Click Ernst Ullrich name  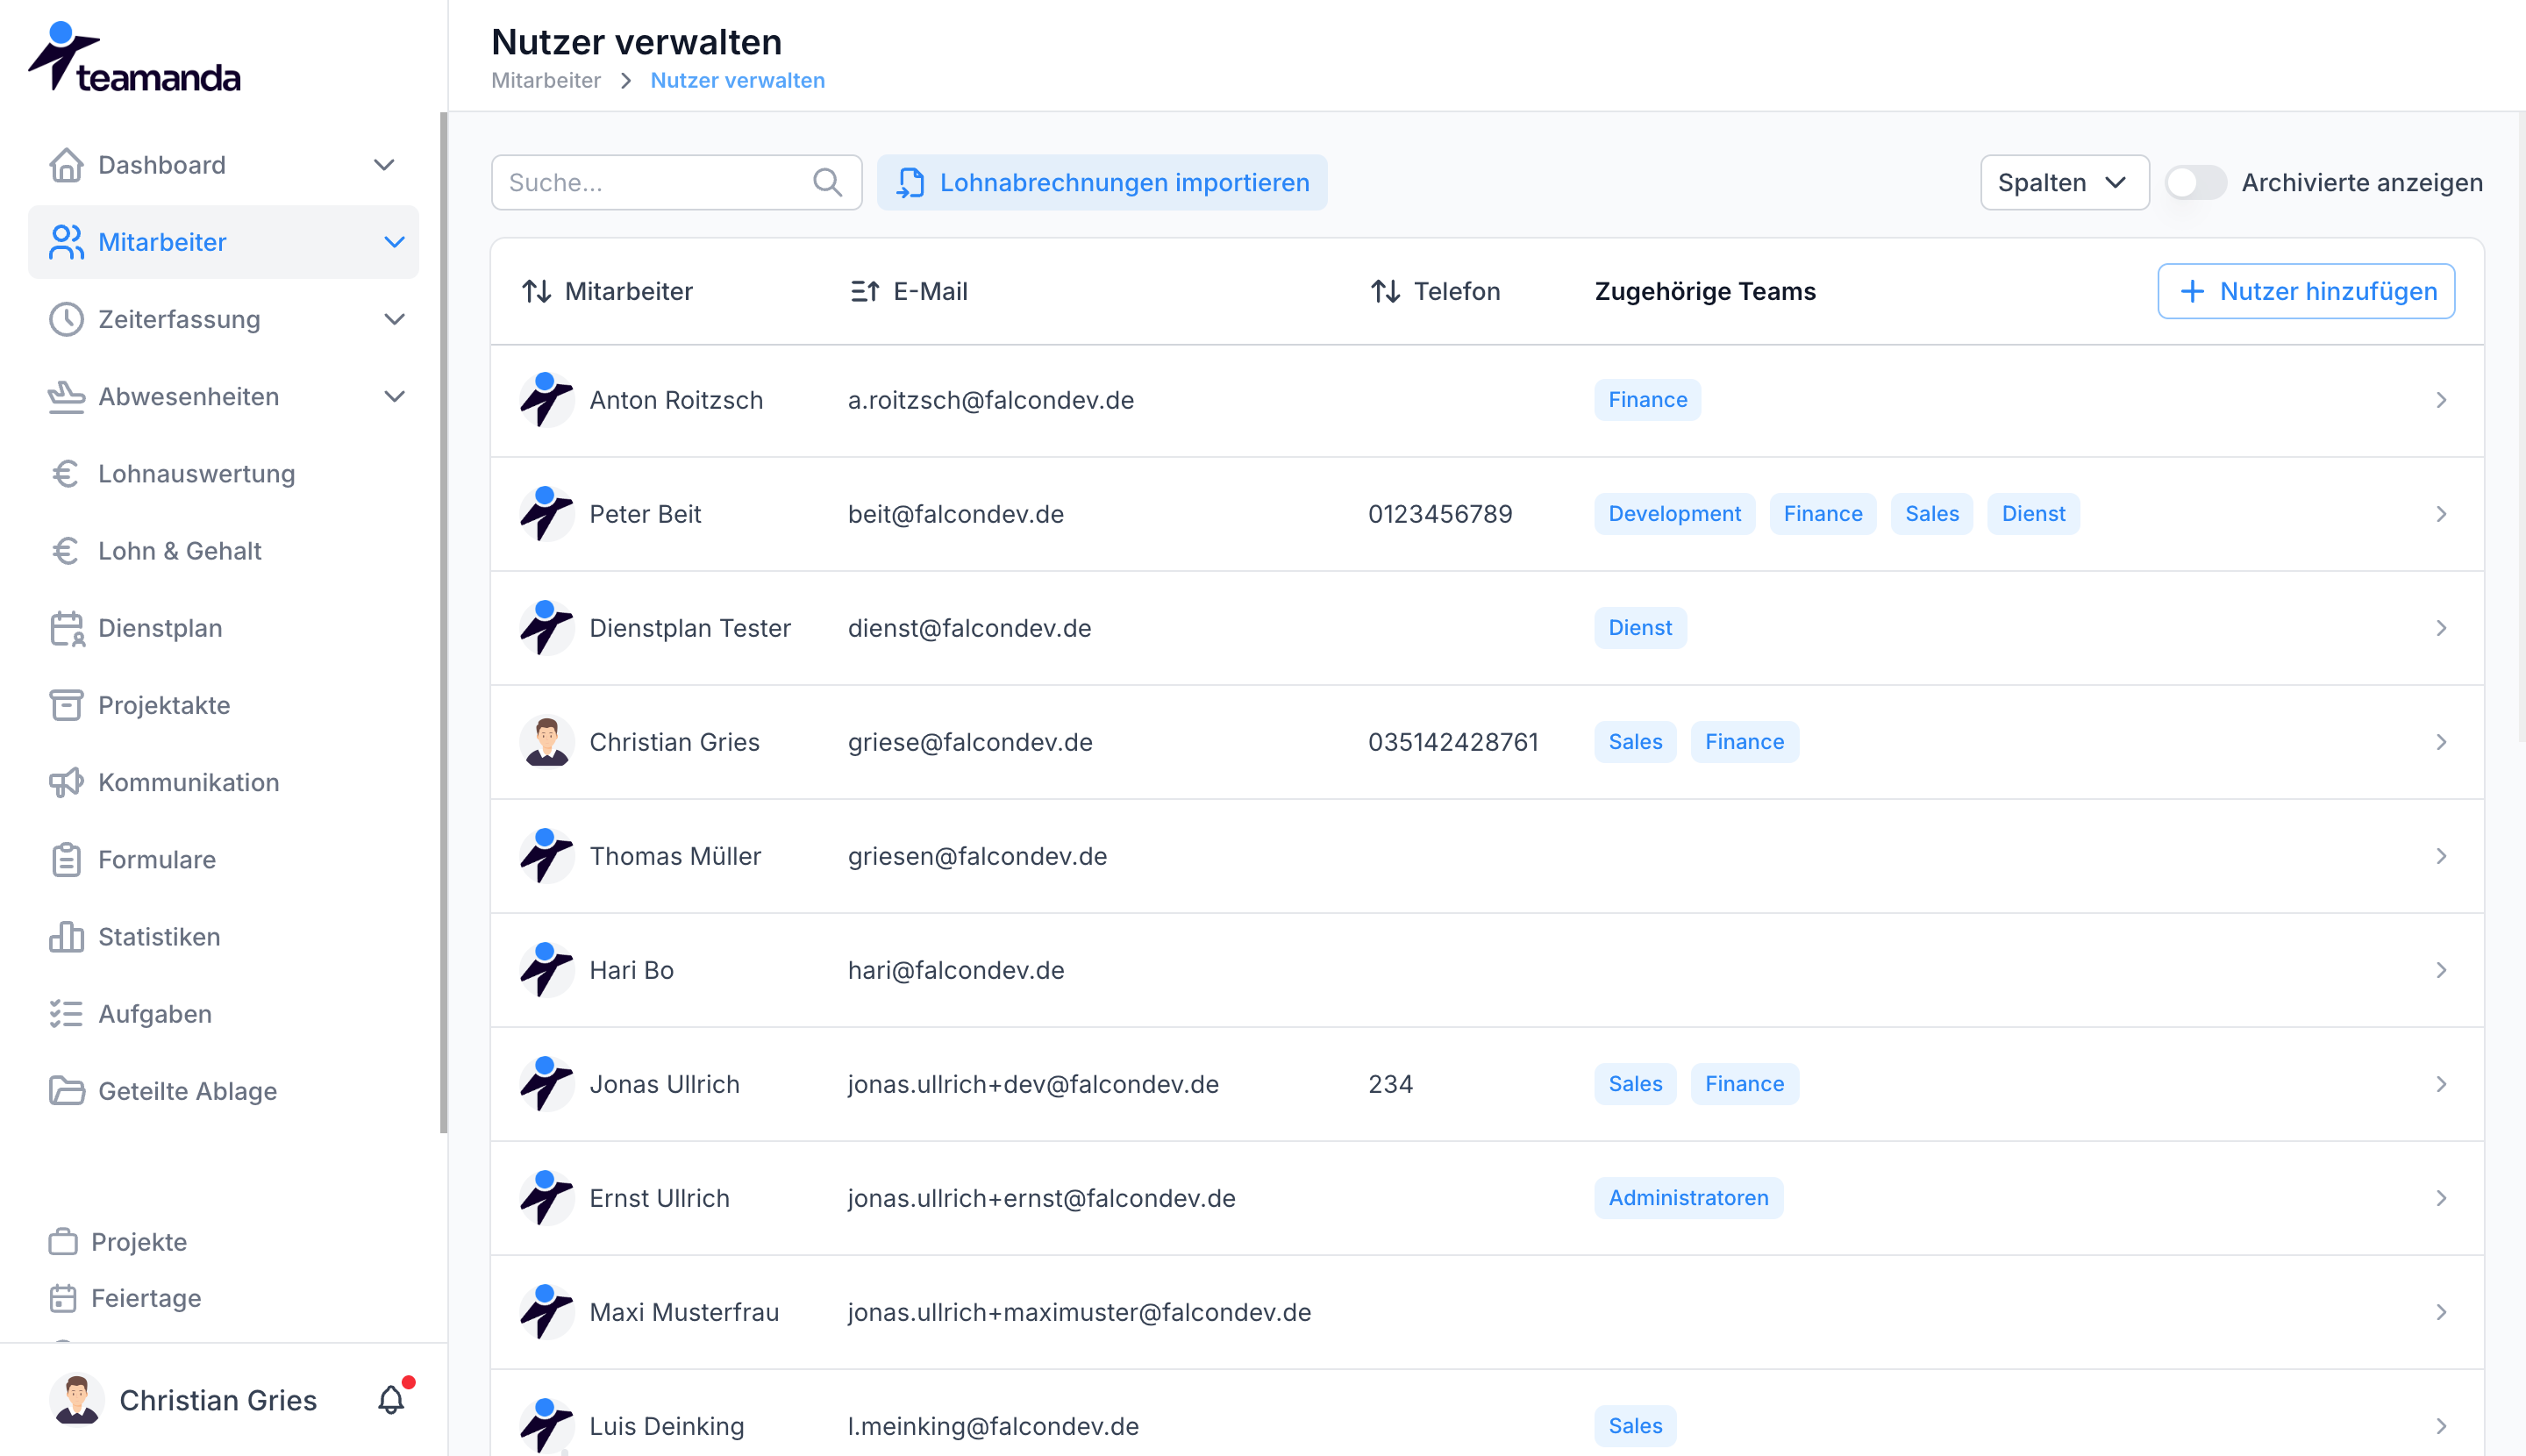[659, 1198]
